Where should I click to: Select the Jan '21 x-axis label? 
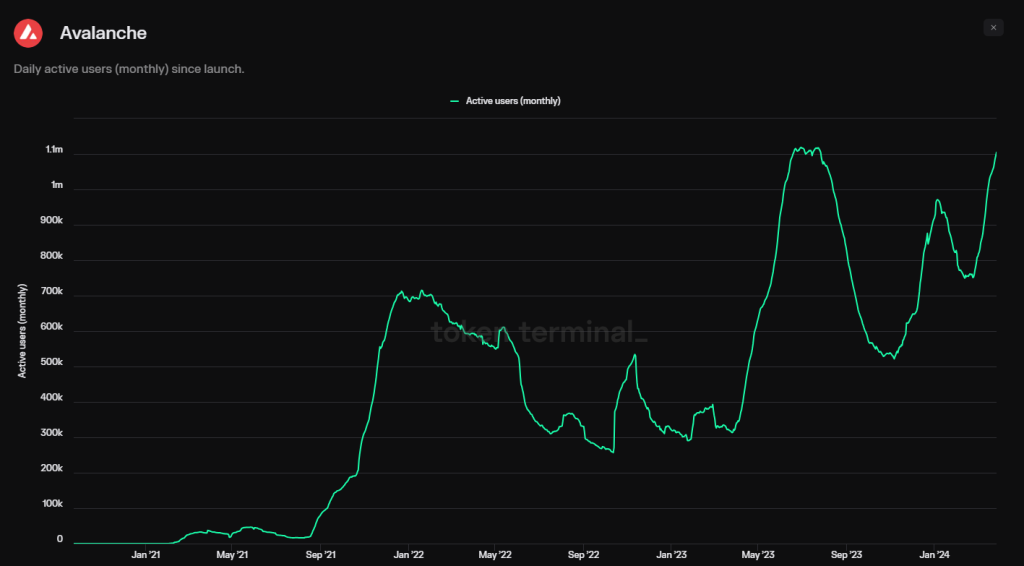(146, 554)
